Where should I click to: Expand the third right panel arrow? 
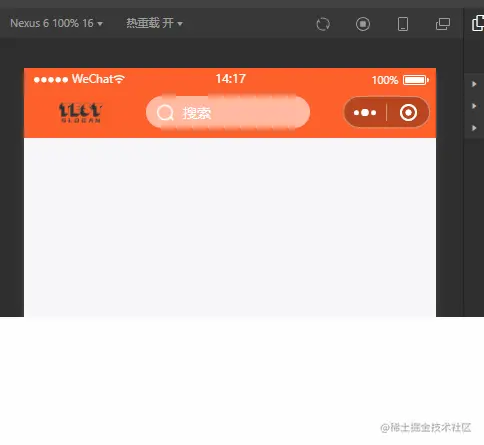[x=474, y=128]
